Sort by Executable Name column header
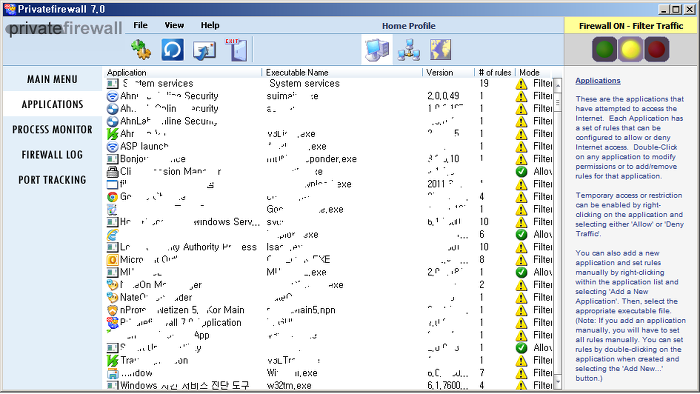Viewport: 700px width, 394px height. [x=342, y=72]
